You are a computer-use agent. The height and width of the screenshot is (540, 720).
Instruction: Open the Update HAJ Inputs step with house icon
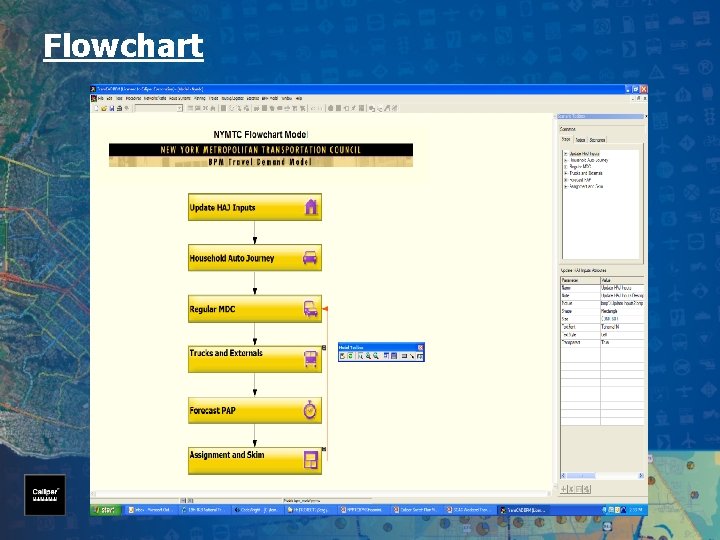(x=255, y=207)
